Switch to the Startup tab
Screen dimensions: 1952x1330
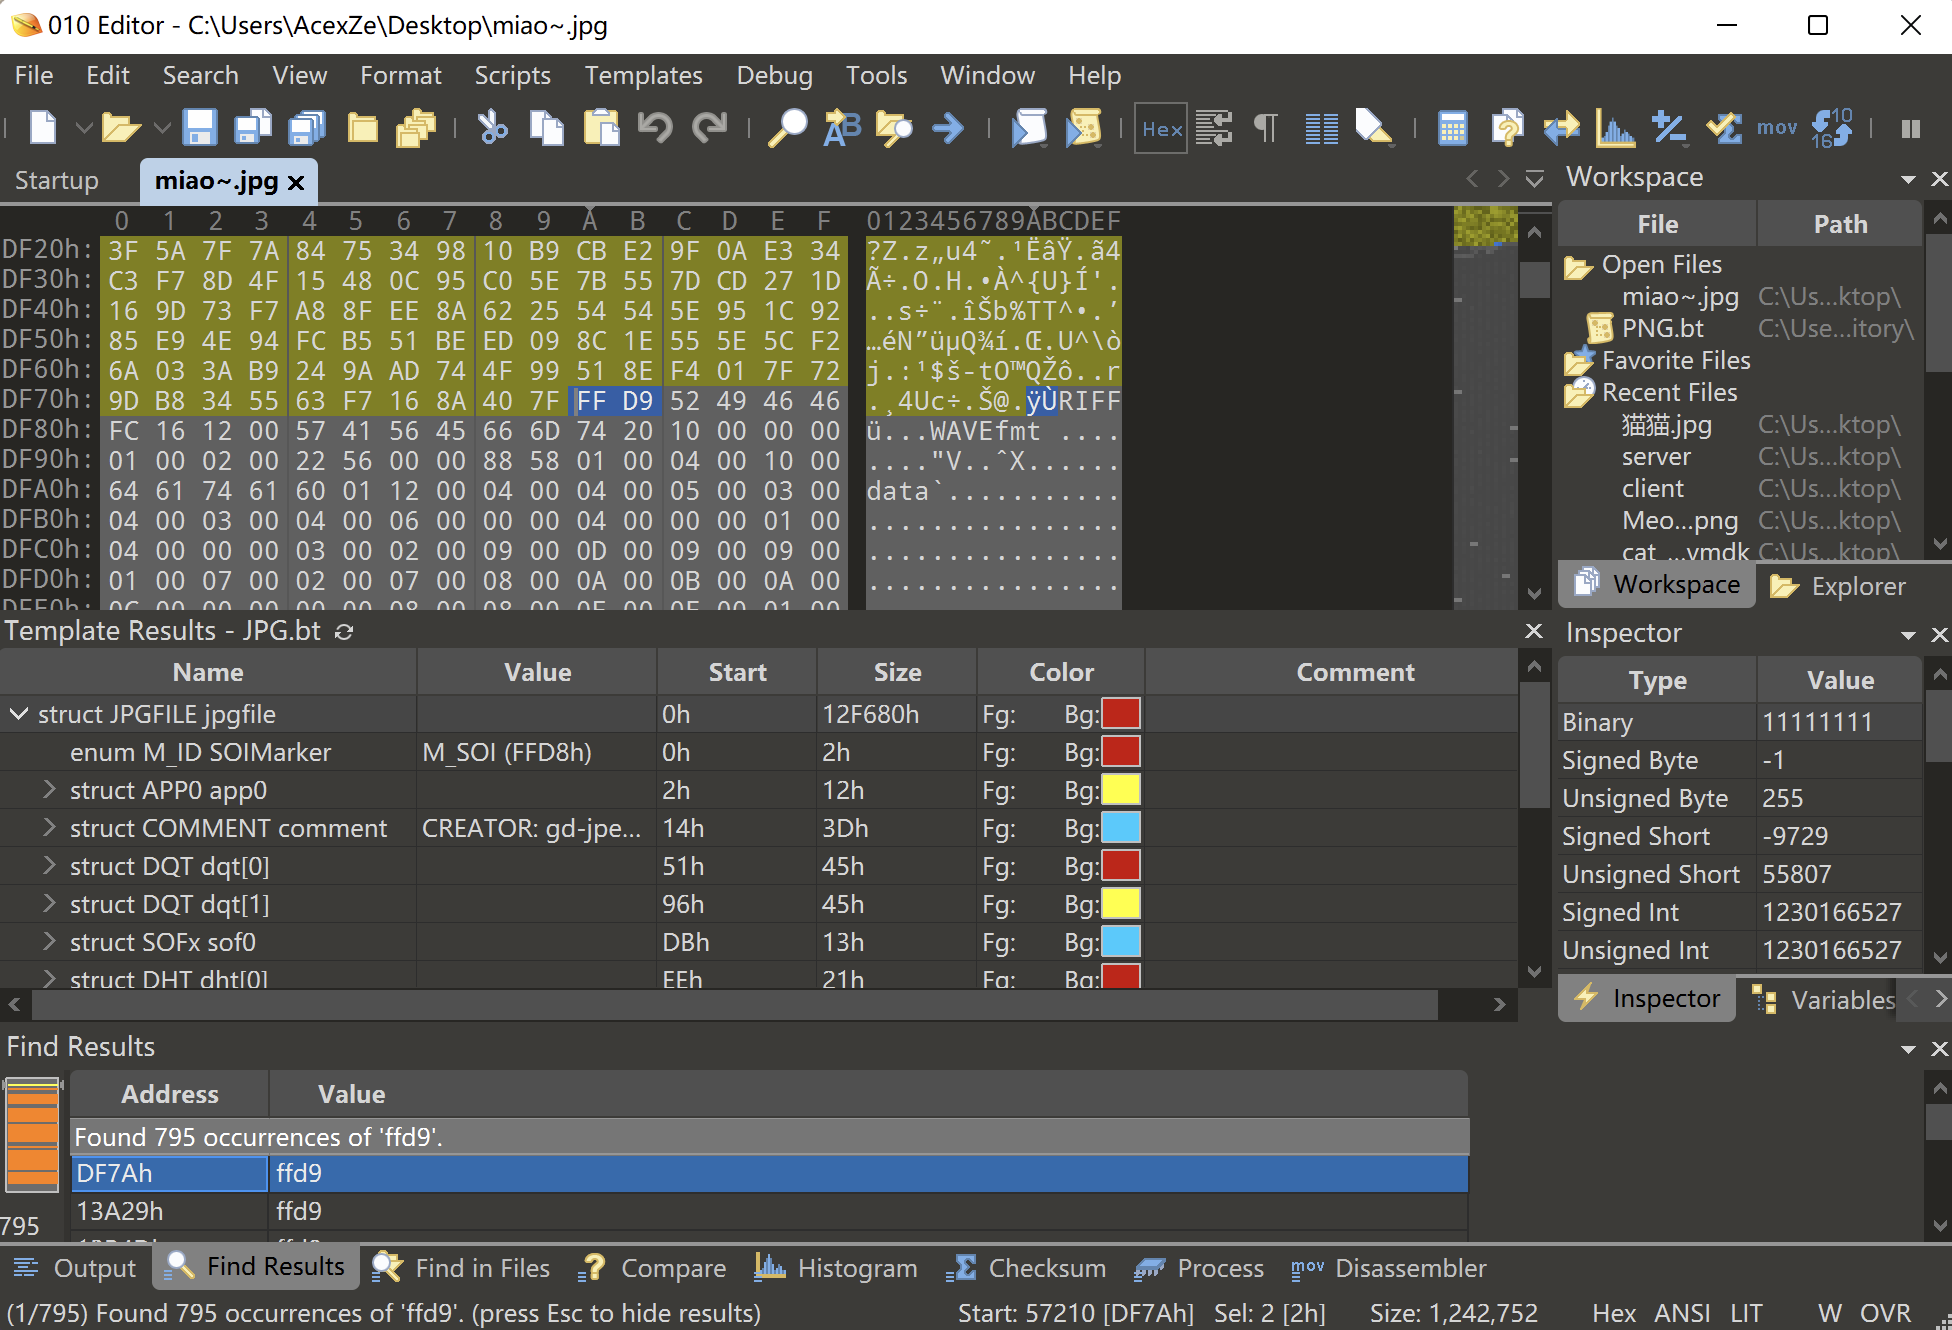point(57,181)
